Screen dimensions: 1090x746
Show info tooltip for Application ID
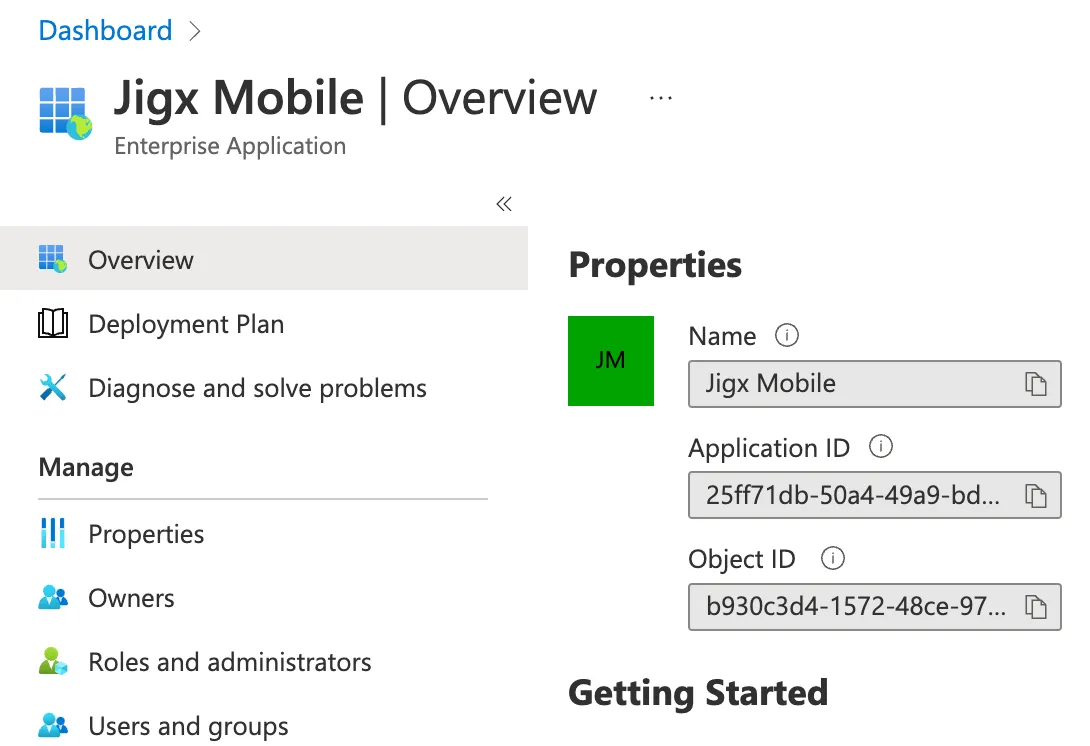[x=881, y=446]
